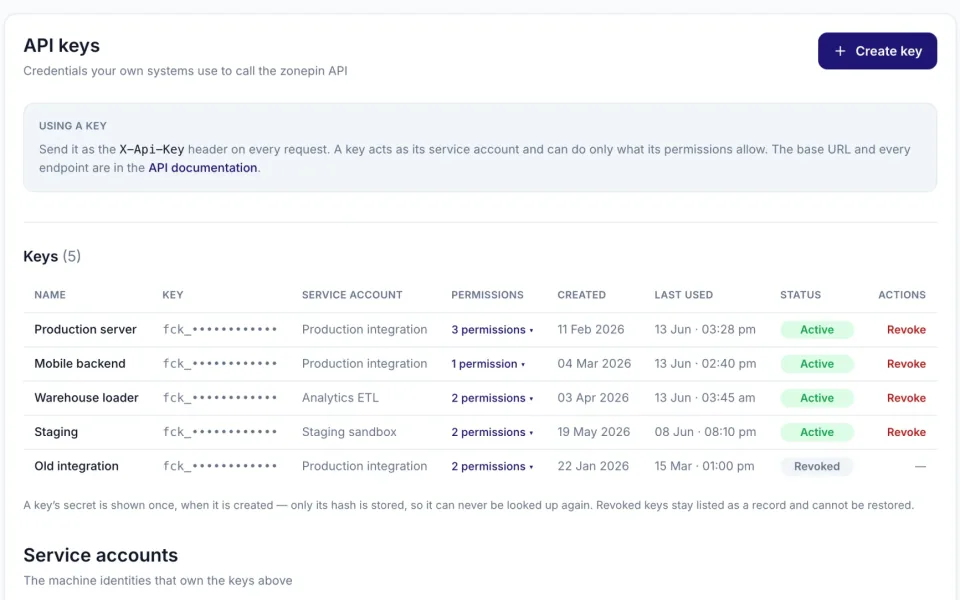Click the created date 03 Apr 2026

(593, 398)
